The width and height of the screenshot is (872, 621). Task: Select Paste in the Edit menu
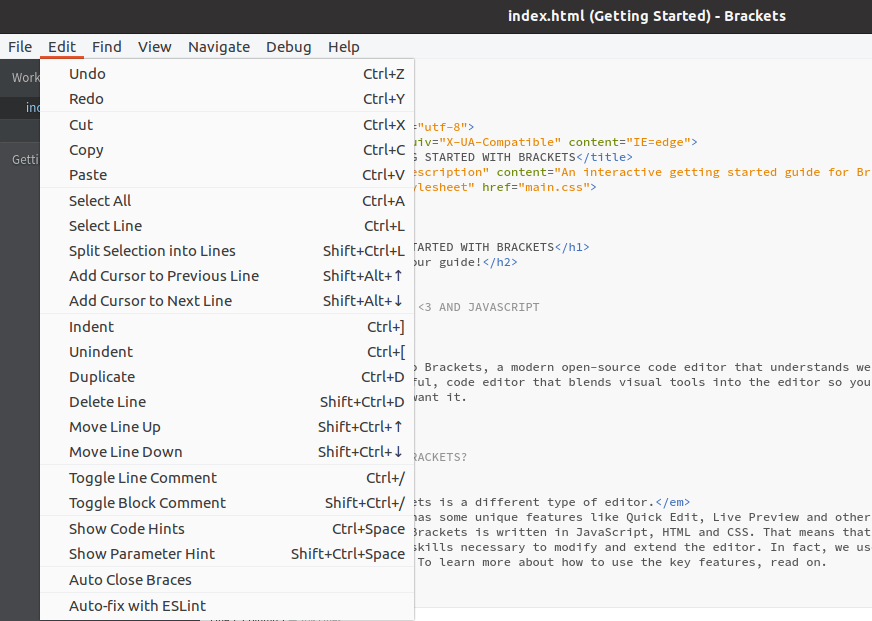227,175
